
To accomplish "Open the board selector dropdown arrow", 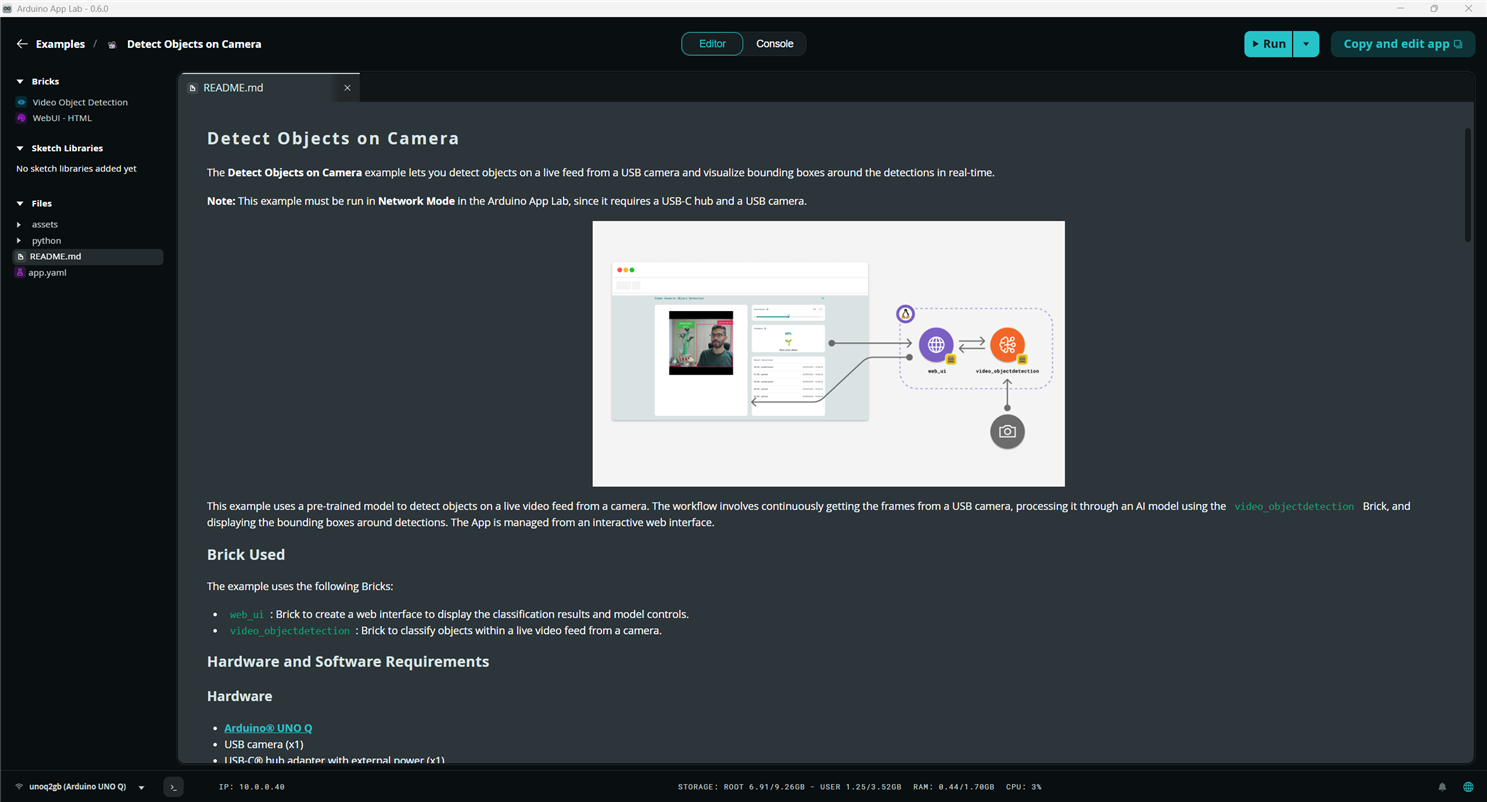I will 141,788.
